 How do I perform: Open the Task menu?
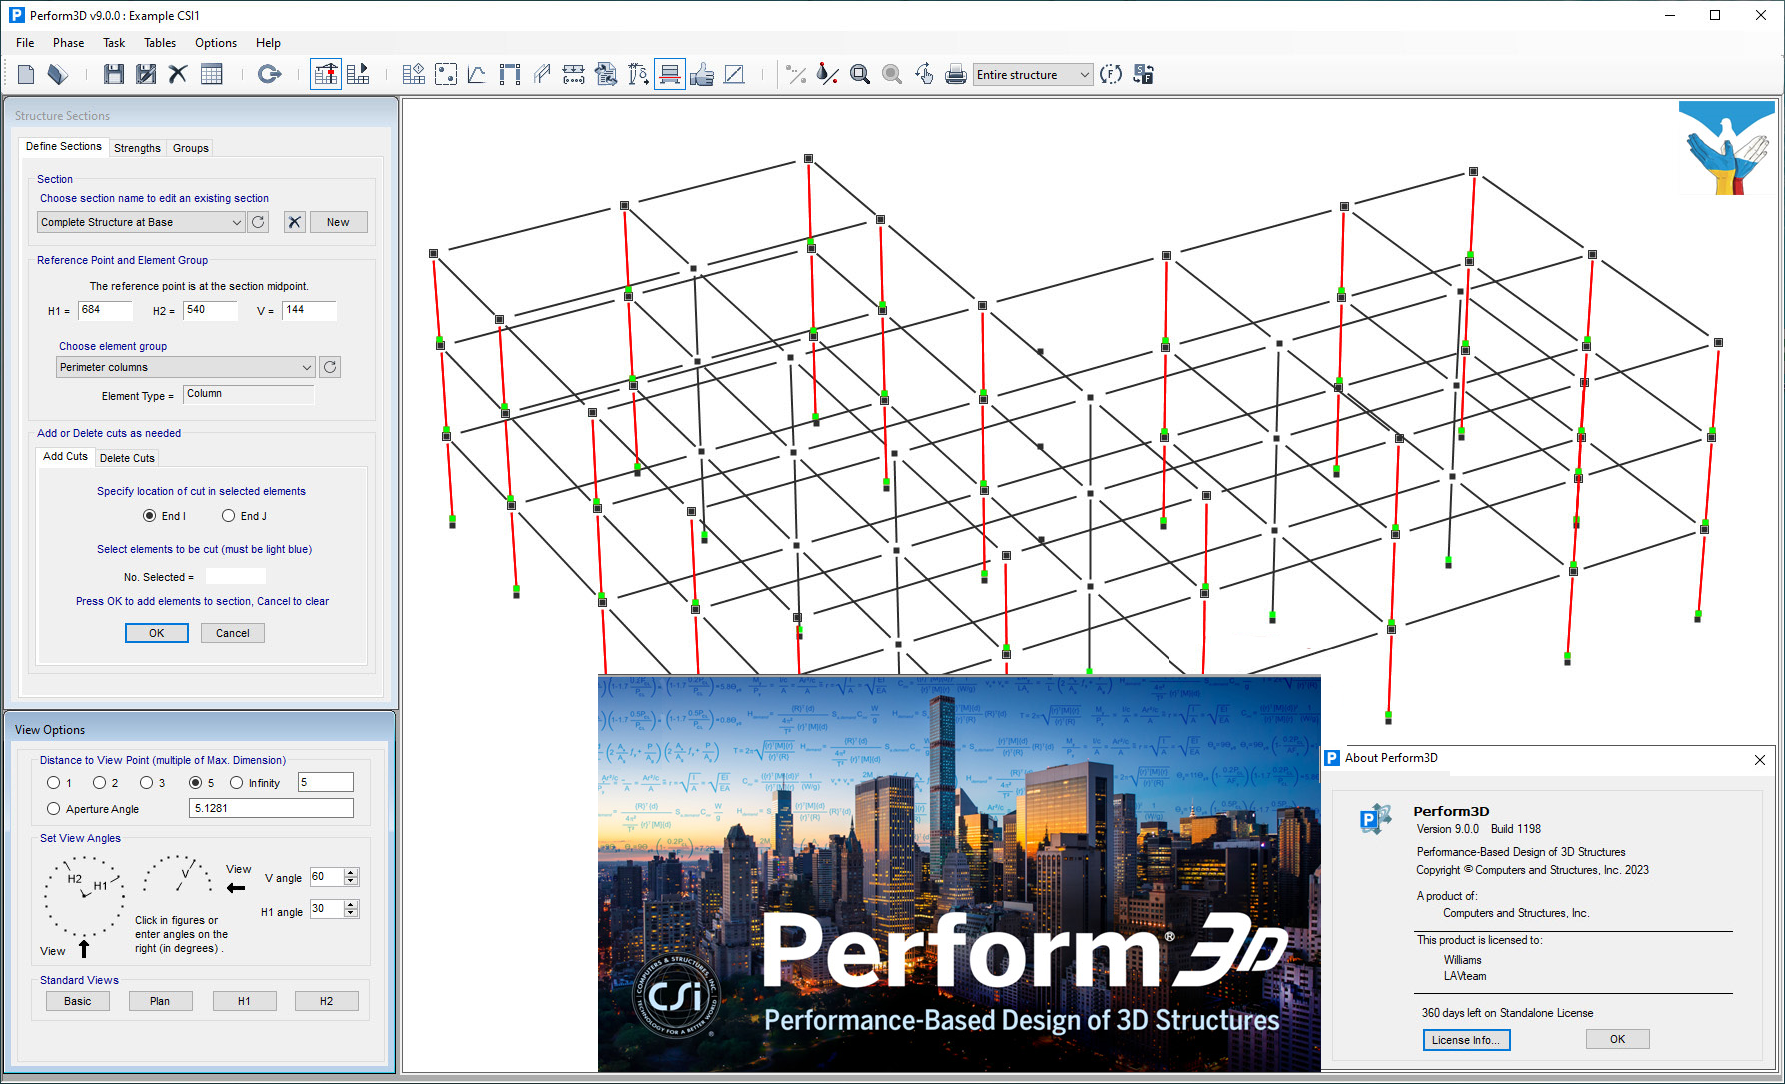[x=114, y=43]
